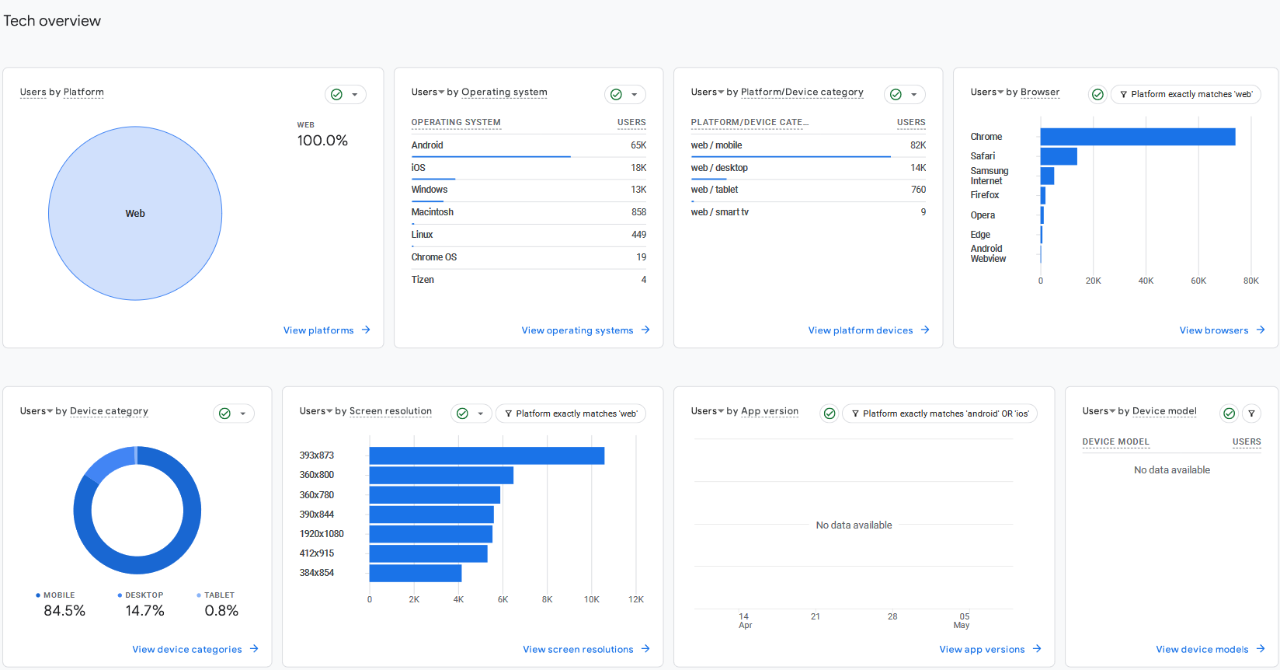This screenshot has height=670, width=1280.
Task: Expand the data quality caret in Users by Platform card
Action: point(355,95)
